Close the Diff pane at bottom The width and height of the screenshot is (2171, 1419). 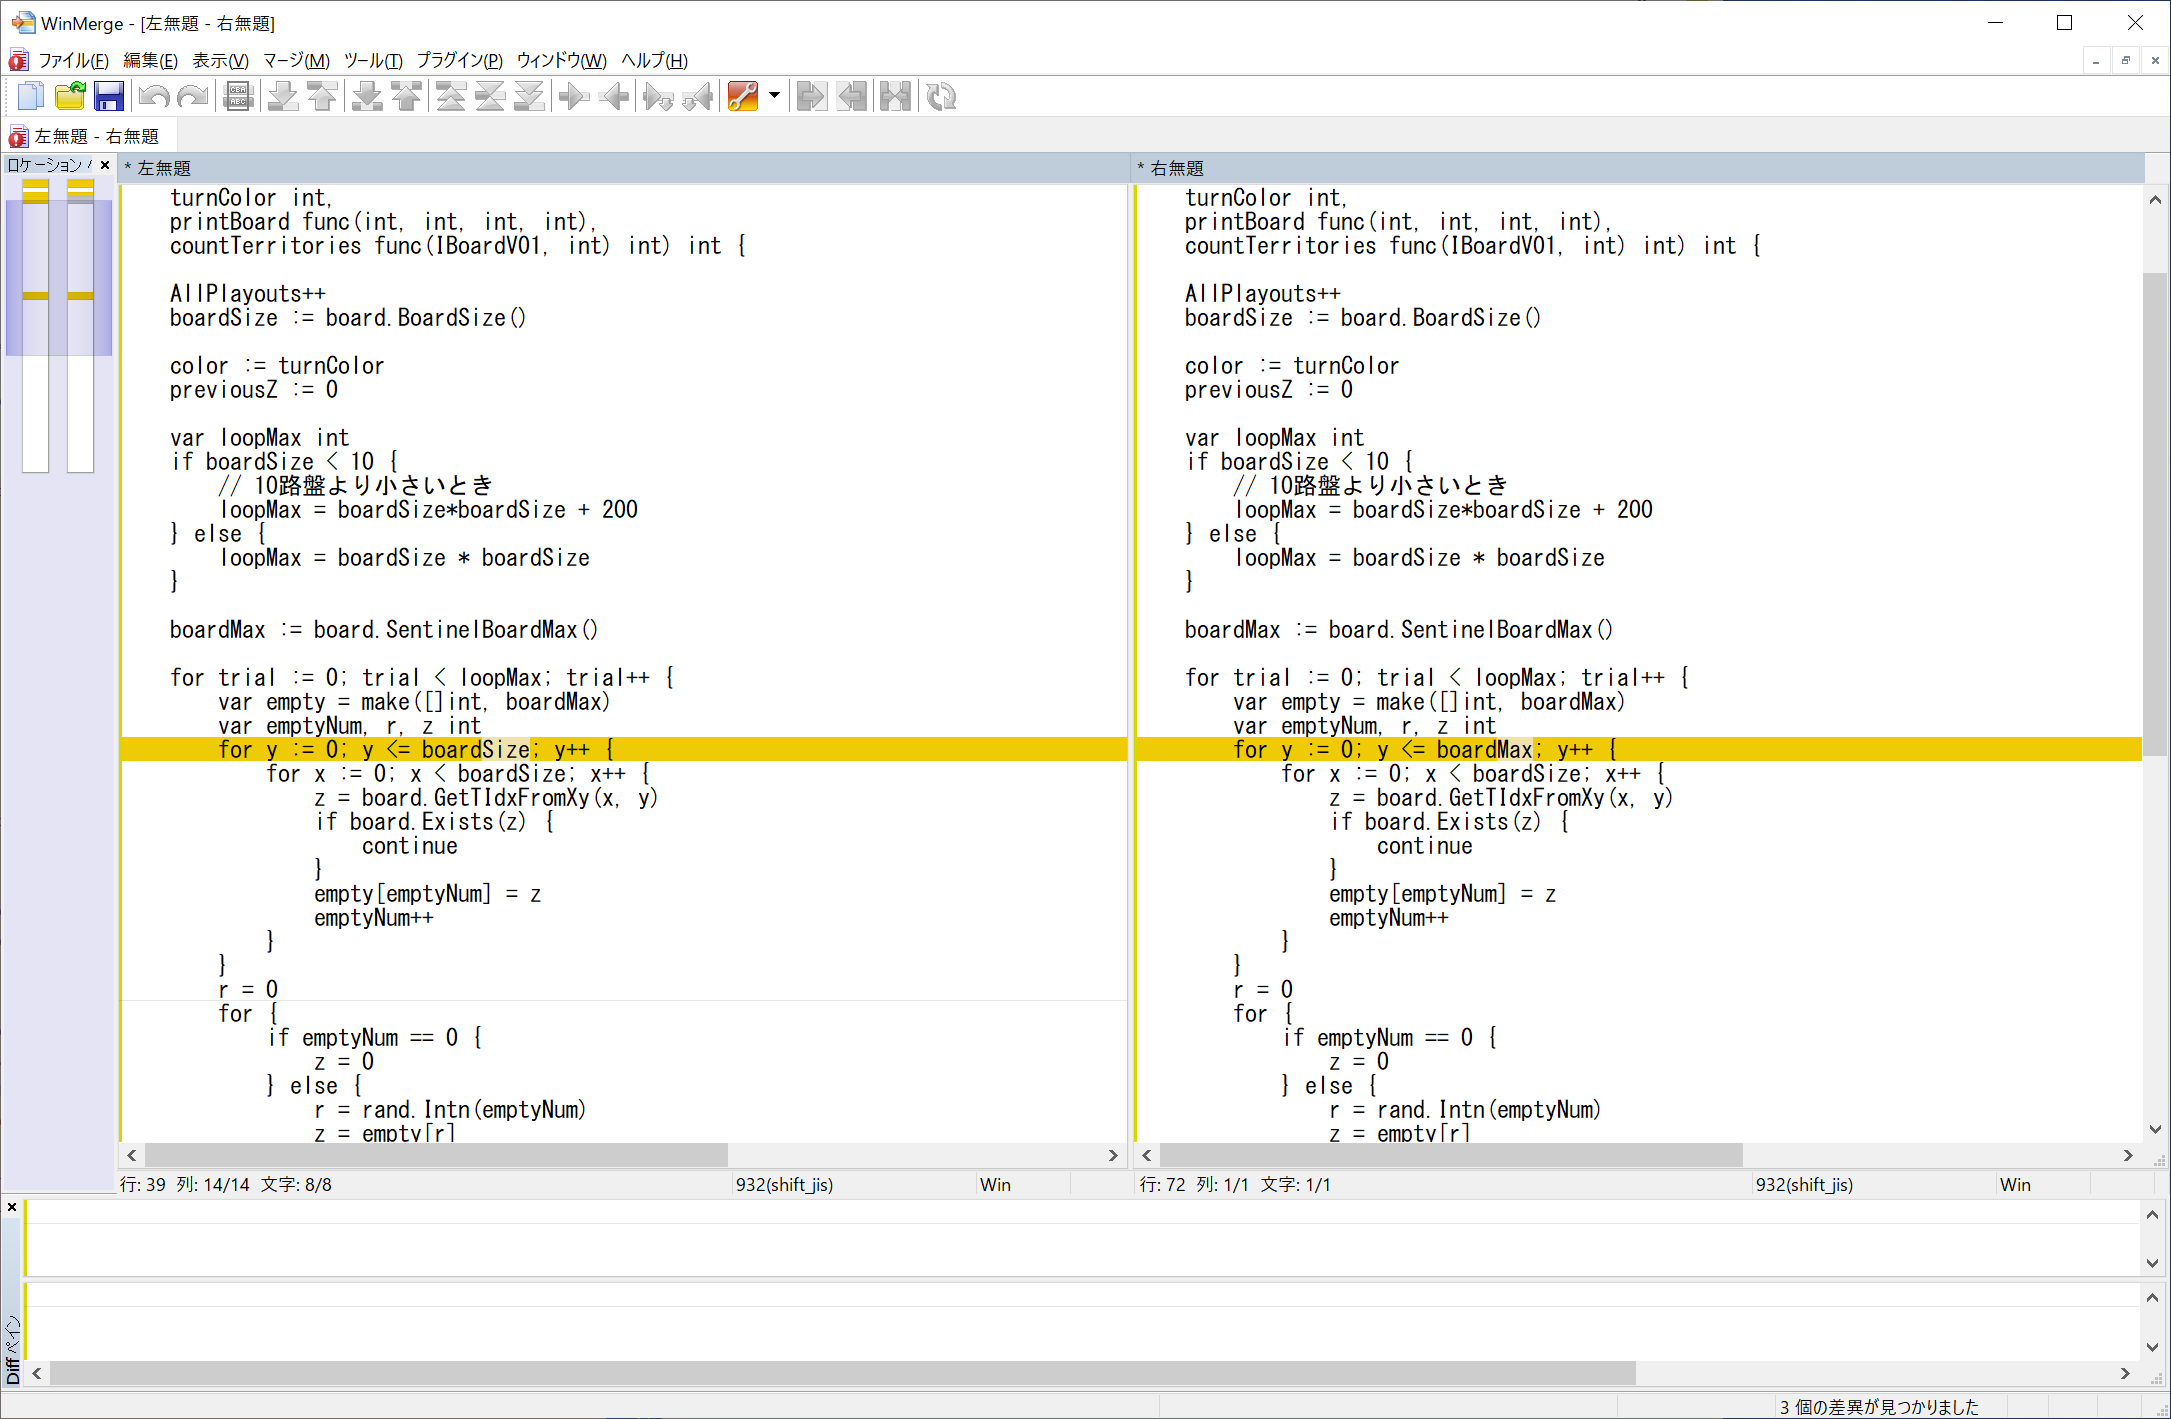[x=12, y=1207]
